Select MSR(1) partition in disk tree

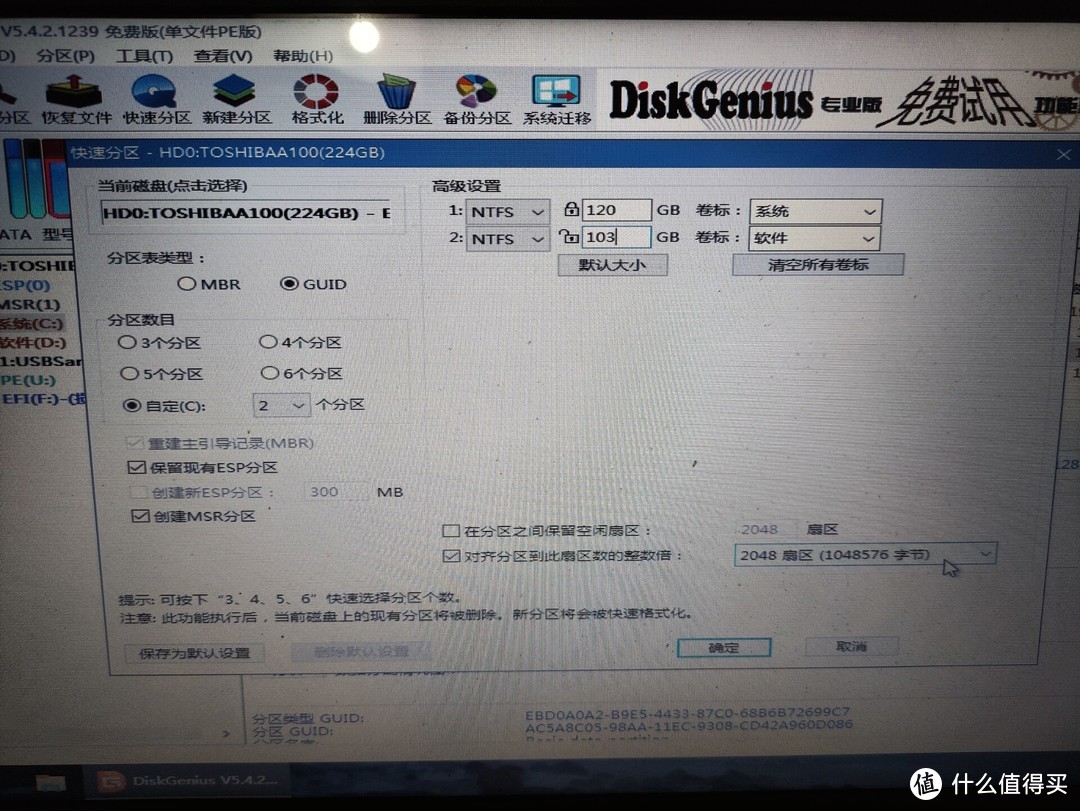pos(30,304)
